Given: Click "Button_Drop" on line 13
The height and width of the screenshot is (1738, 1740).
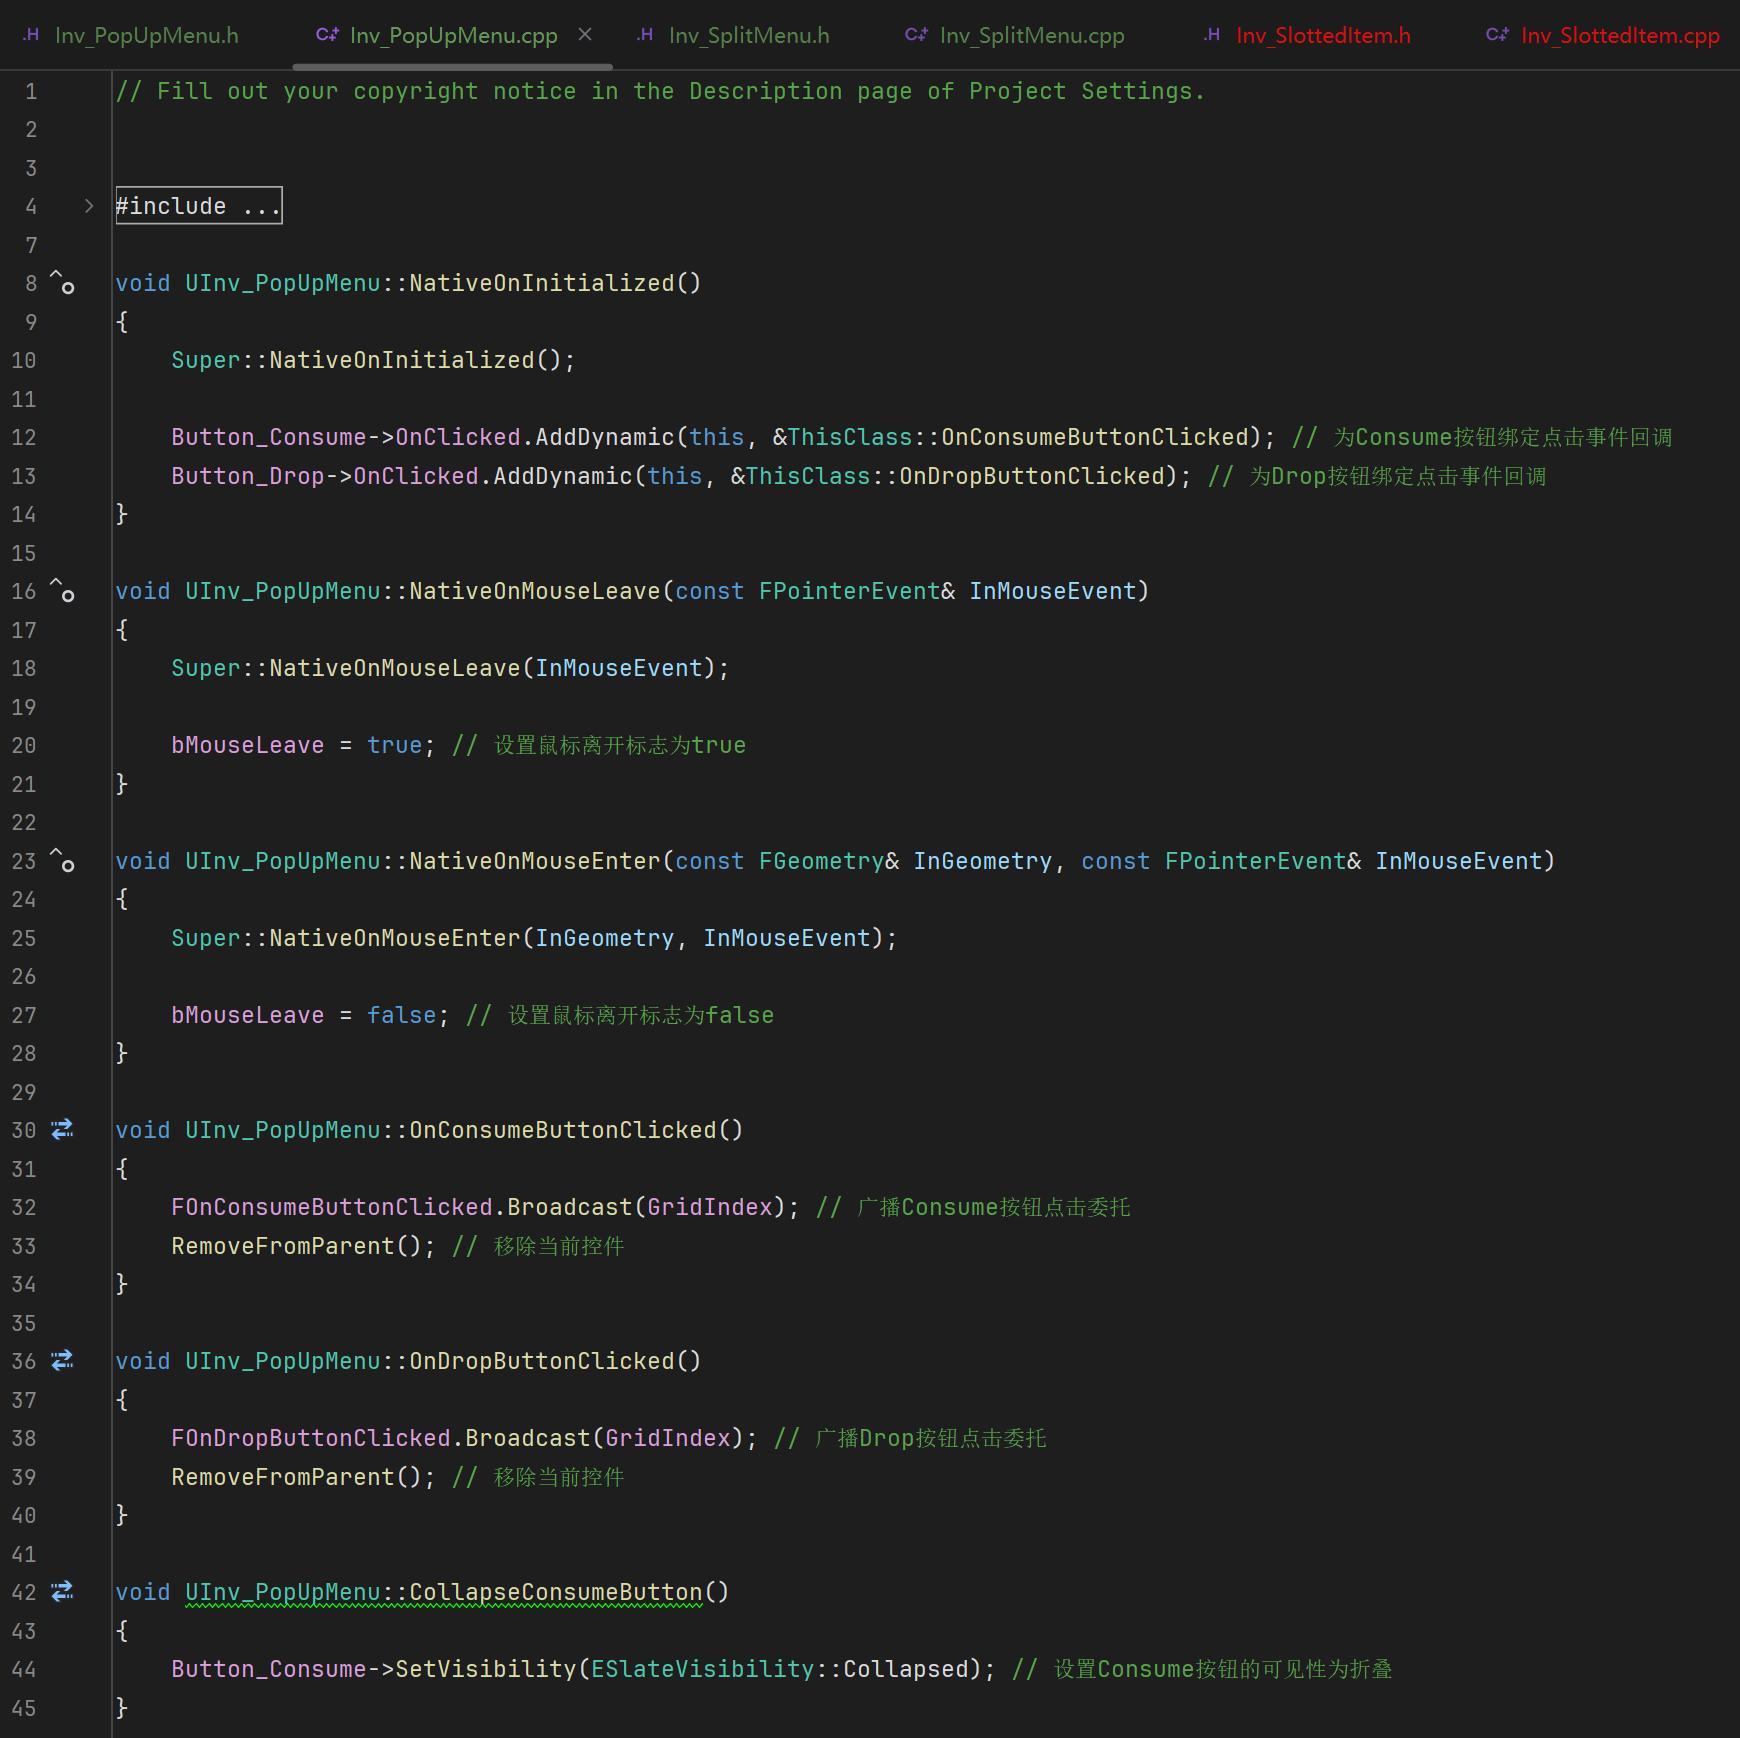Looking at the screenshot, I should 248,476.
